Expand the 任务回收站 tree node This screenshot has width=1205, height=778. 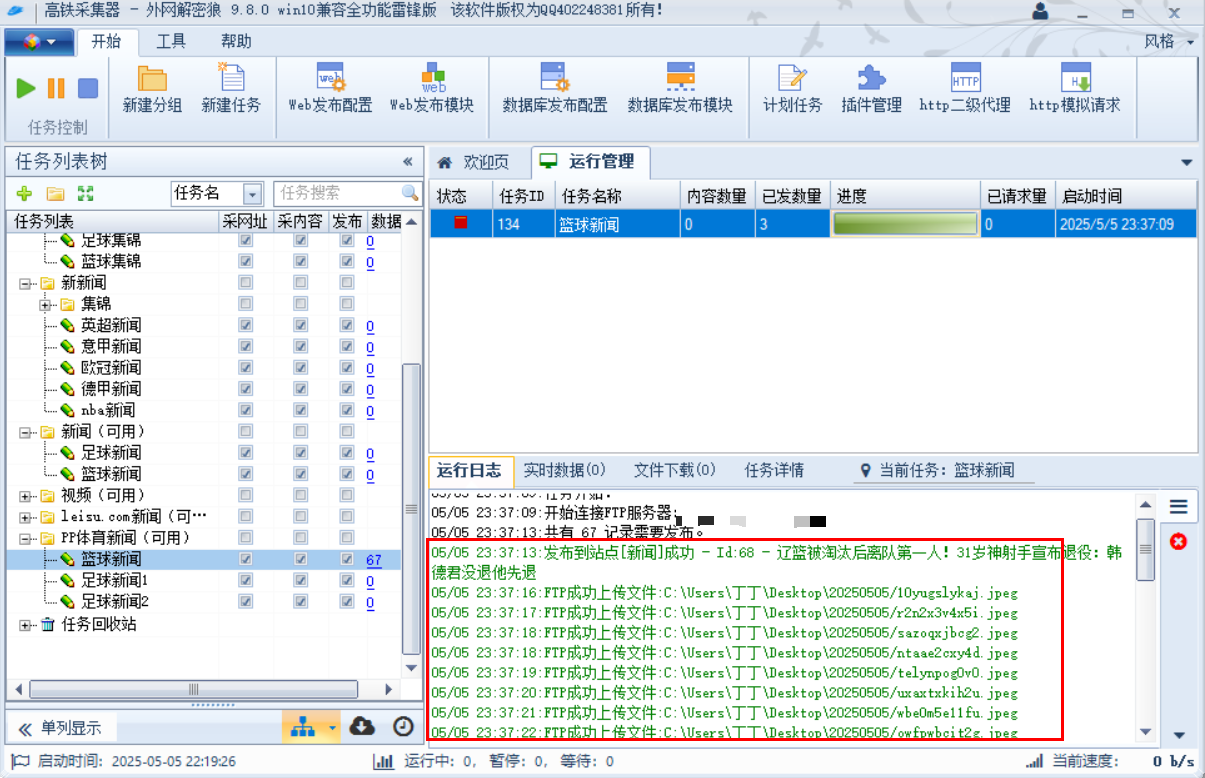(x=26, y=624)
